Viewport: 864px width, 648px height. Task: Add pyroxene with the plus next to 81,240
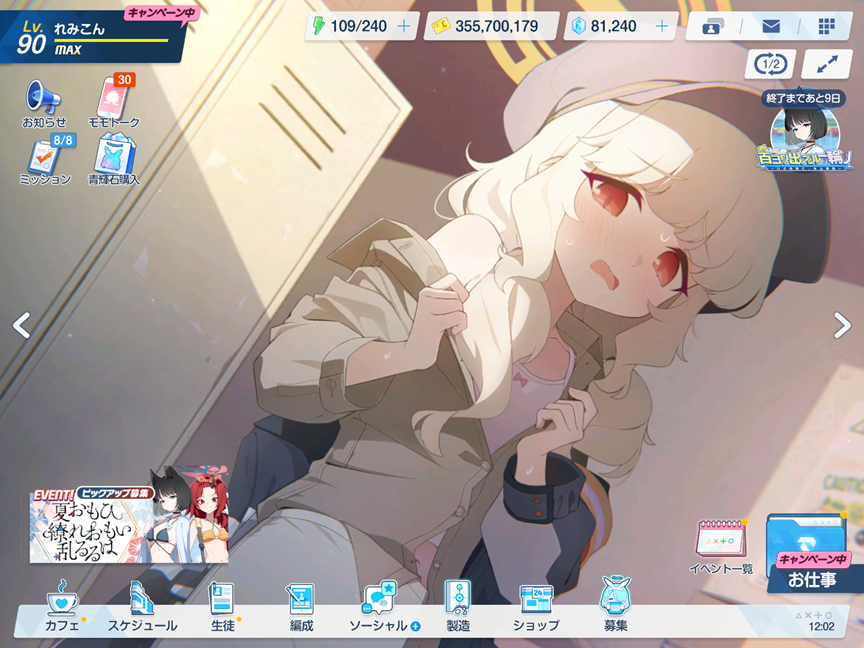[x=662, y=26]
